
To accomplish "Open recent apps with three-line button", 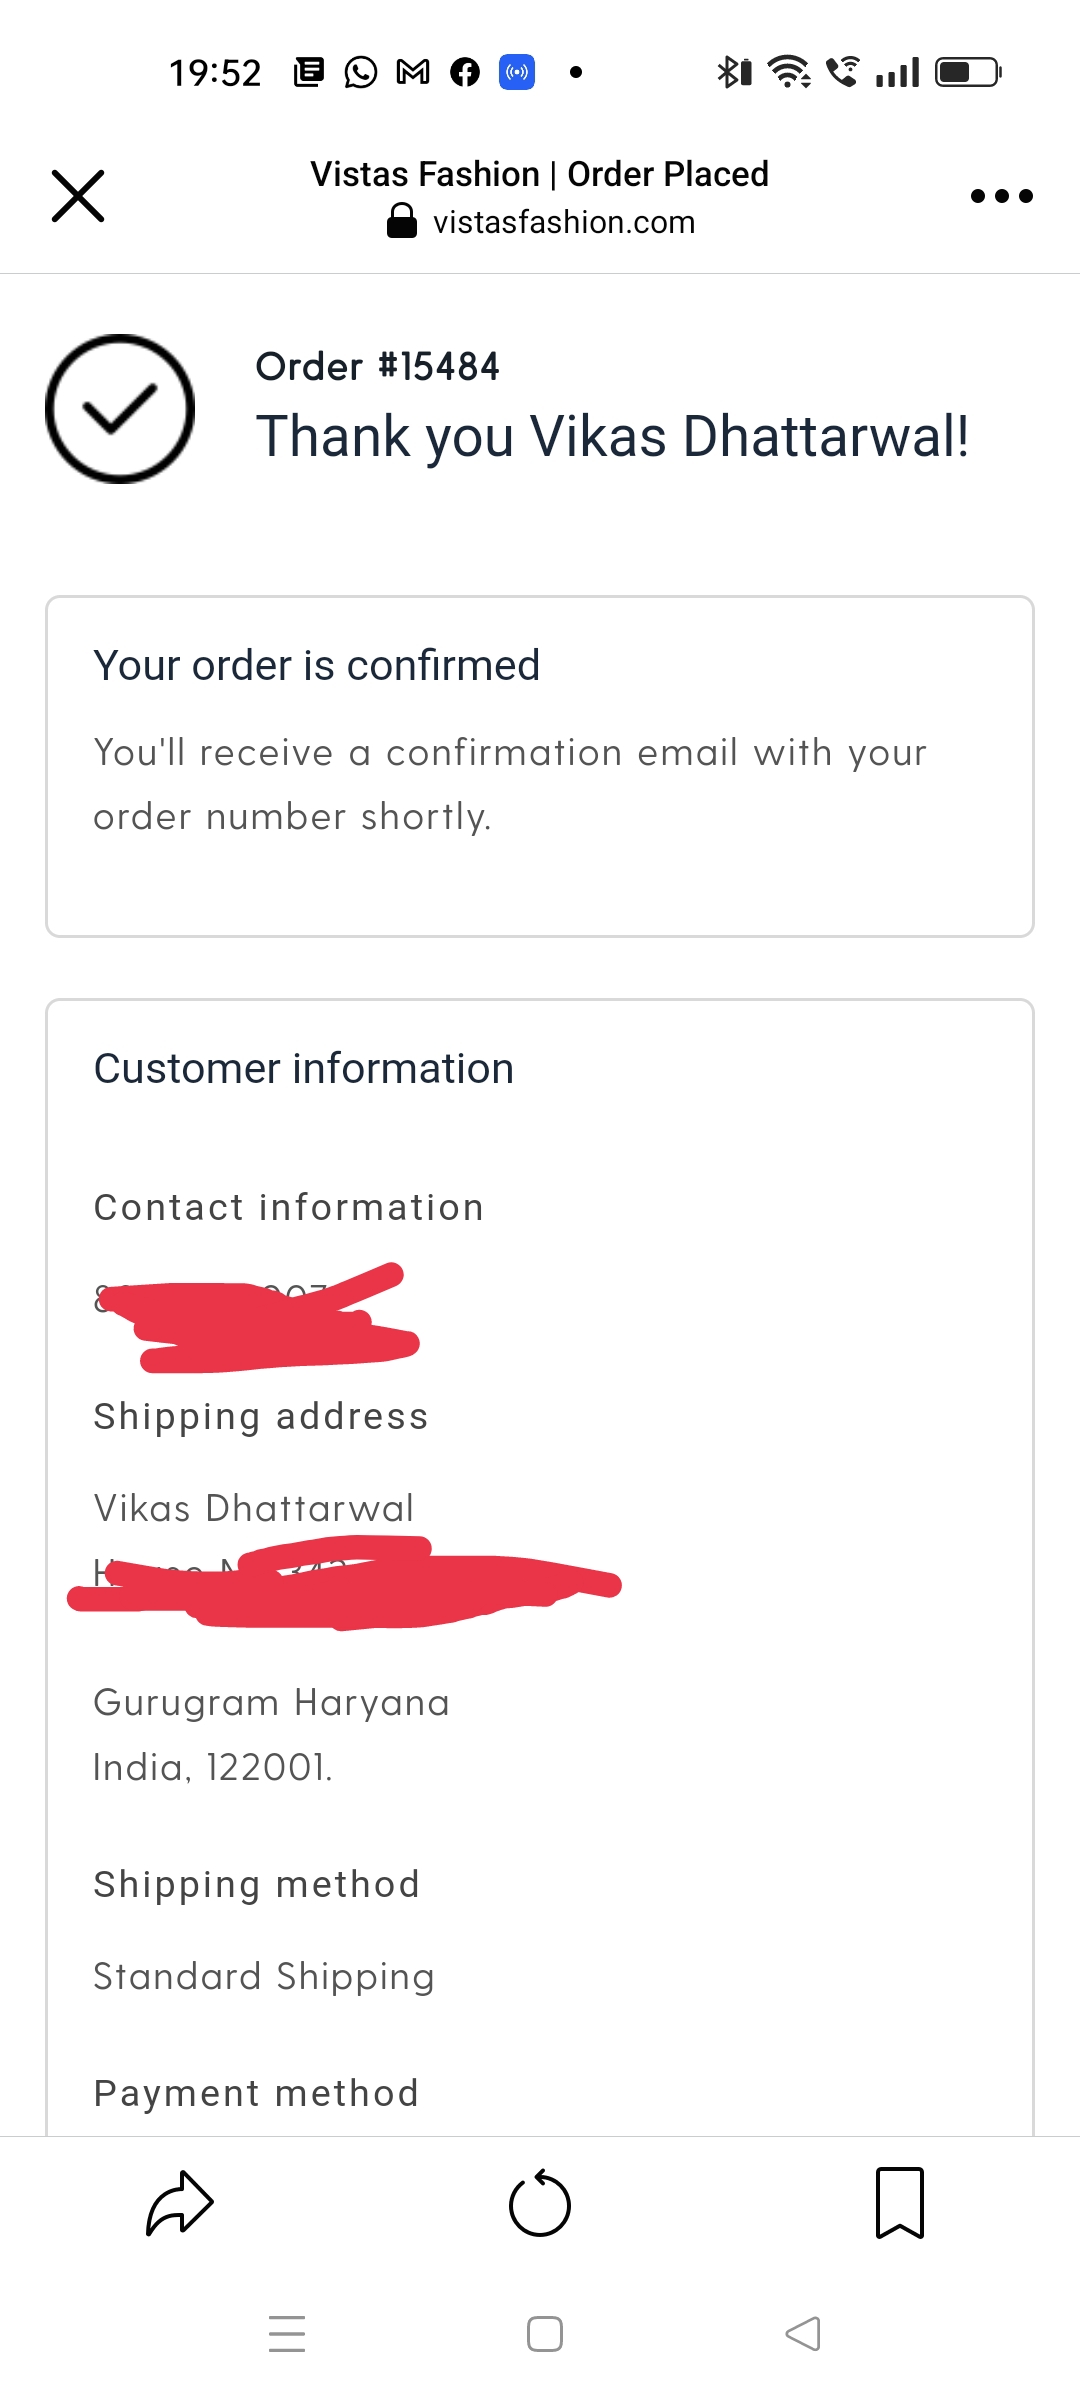I will pos(287,2334).
